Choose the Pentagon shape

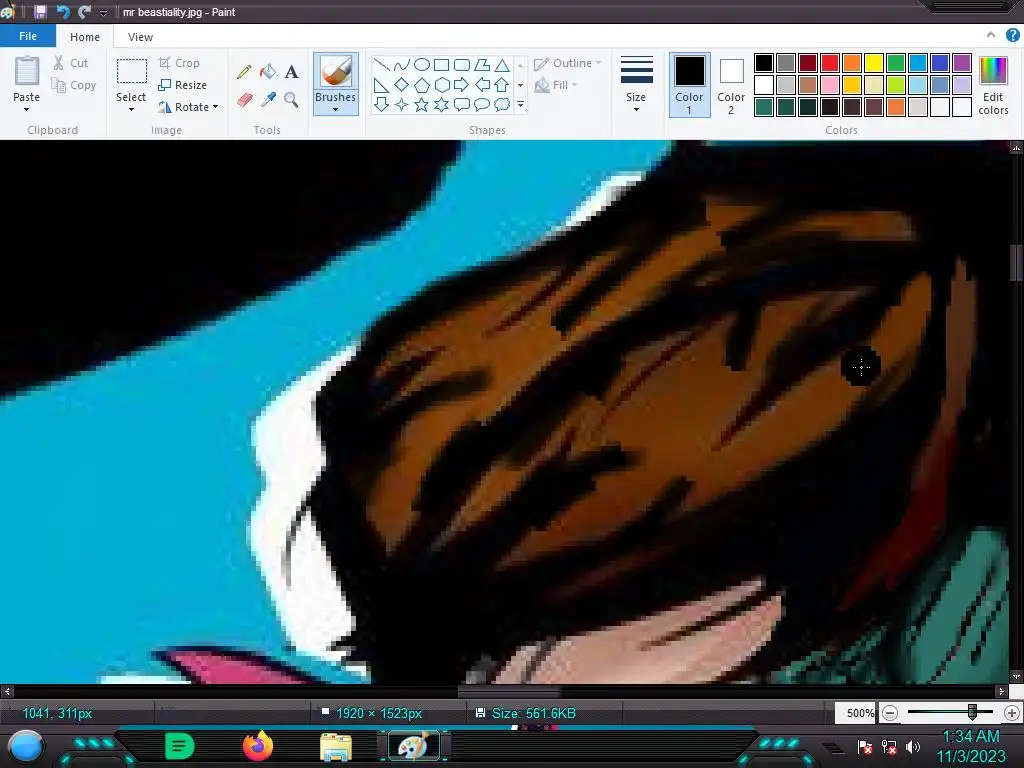tap(422, 85)
